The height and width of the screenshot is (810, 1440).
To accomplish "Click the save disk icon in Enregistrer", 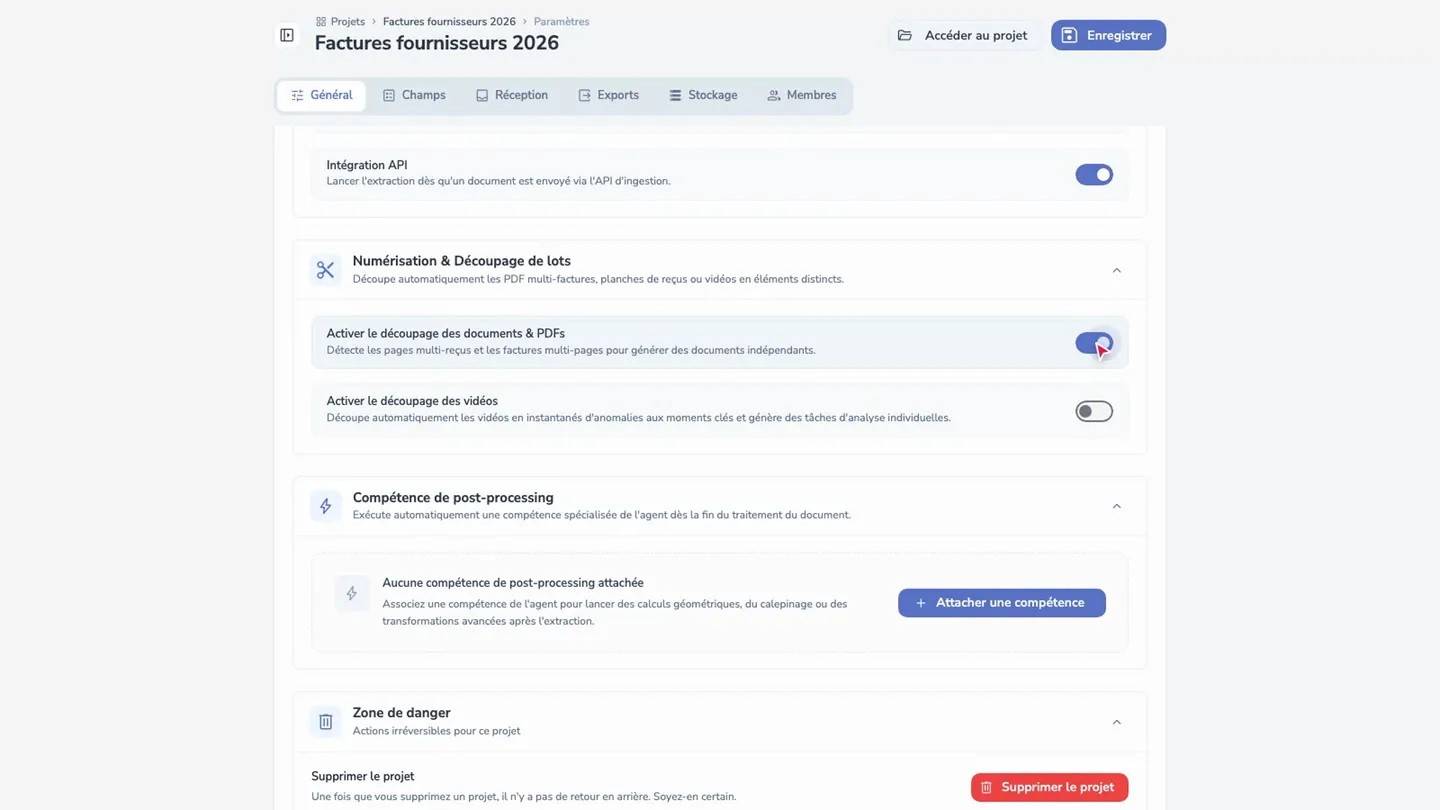I will pos(1069,35).
